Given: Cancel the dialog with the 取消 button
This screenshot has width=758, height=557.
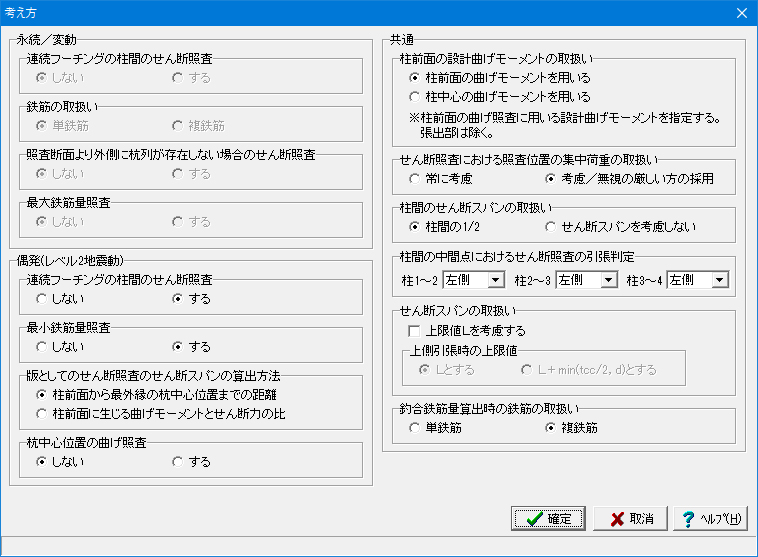Looking at the screenshot, I should [630, 519].
